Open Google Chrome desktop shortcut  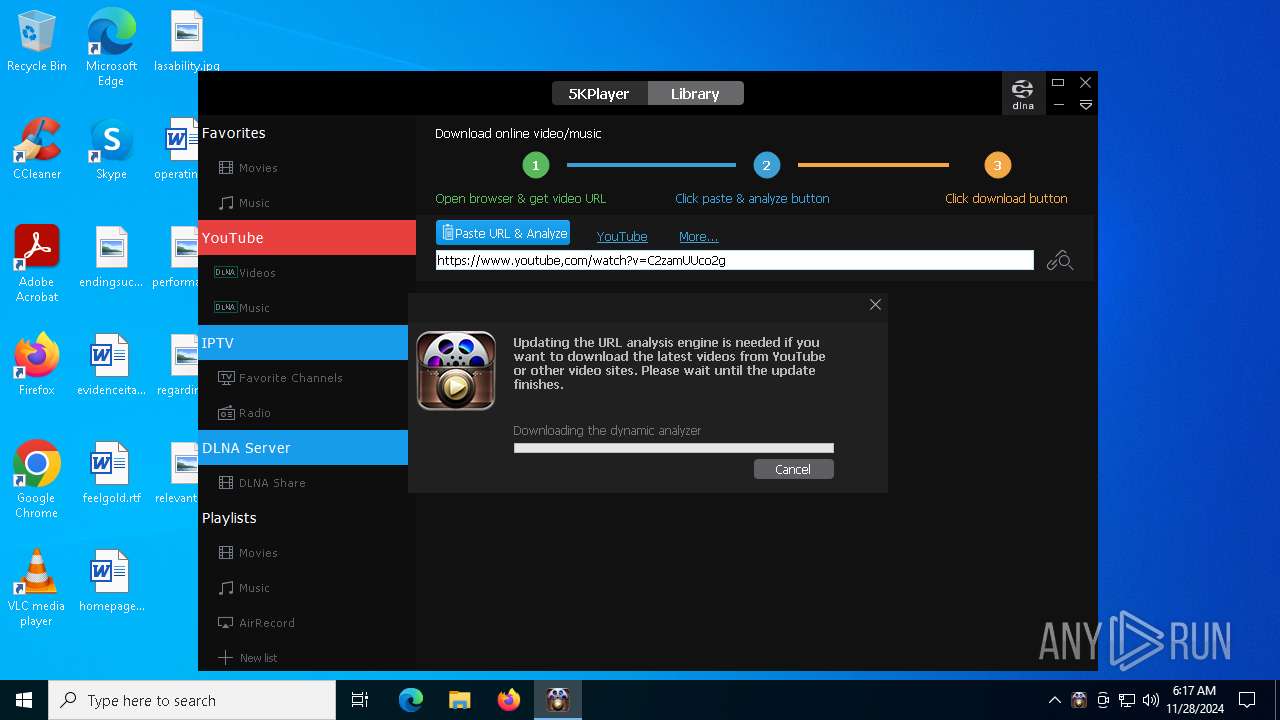pyautogui.click(x=37, y=480)
